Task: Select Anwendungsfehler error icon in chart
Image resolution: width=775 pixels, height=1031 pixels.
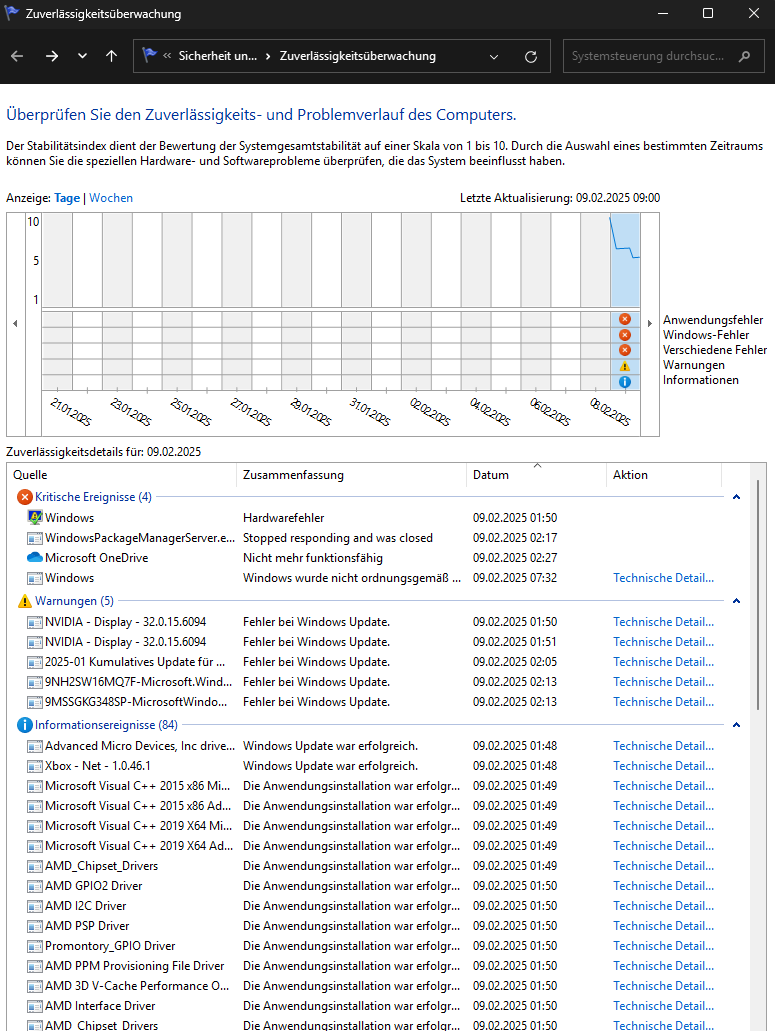Action: click(x=625, y=319)
